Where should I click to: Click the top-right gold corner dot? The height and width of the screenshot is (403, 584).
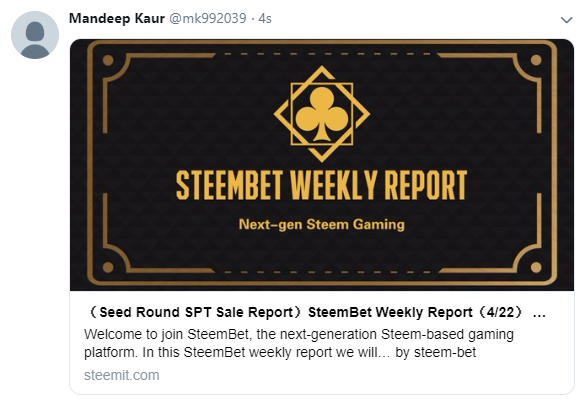(536, 60)
